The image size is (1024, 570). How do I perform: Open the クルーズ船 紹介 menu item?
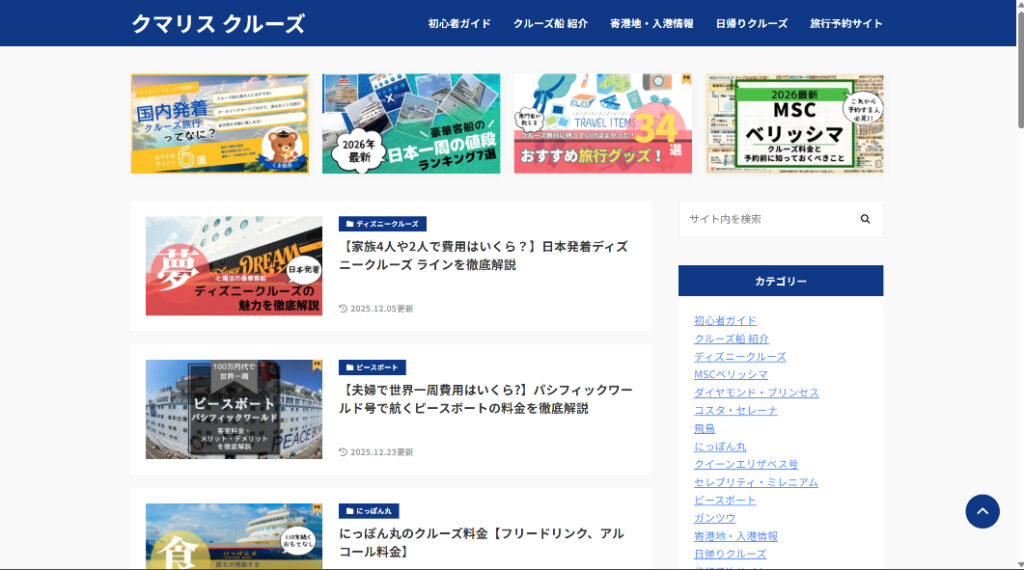[x=550, y=24]
